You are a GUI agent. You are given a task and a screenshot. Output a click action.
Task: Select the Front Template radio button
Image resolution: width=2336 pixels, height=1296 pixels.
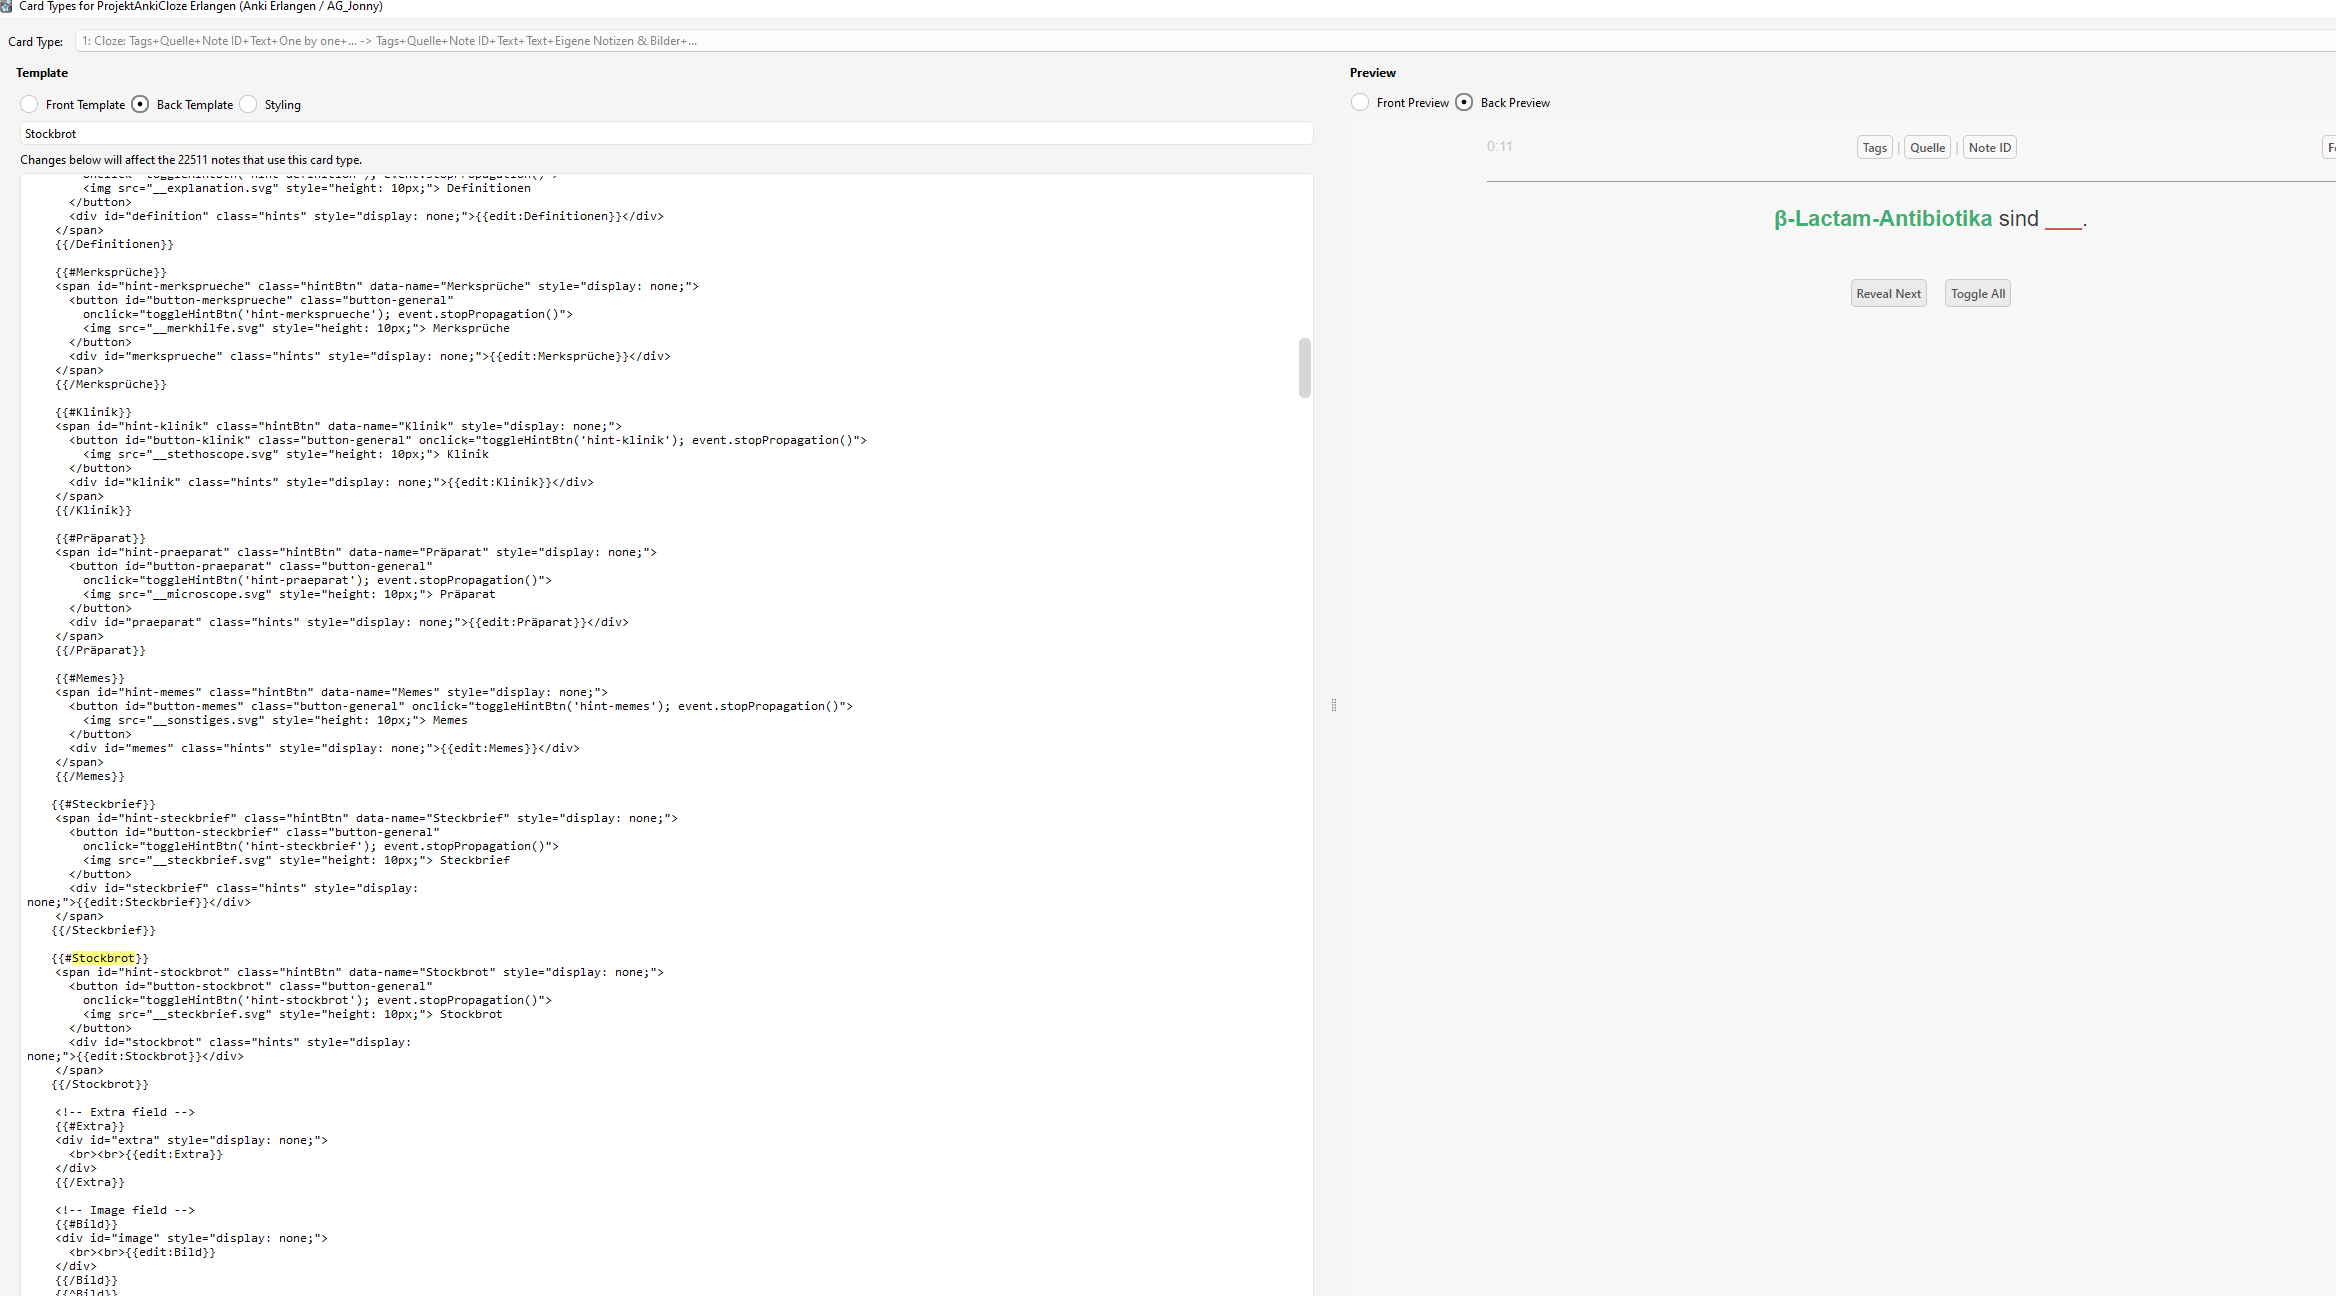click(30, 105)
